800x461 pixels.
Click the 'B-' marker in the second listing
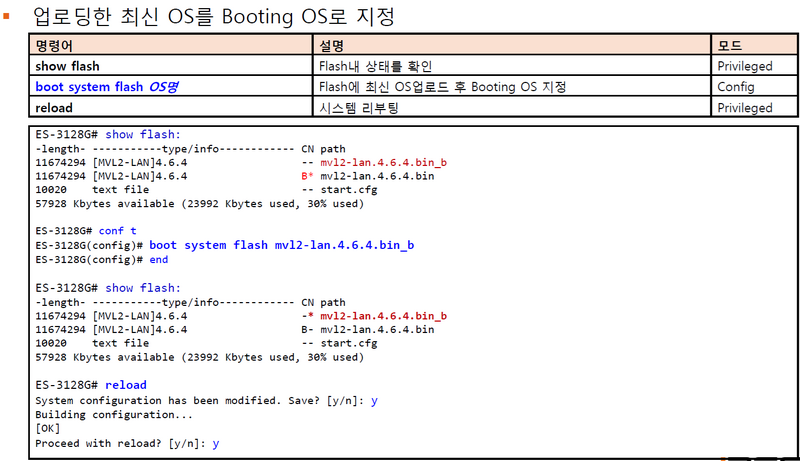coord(307,330)
